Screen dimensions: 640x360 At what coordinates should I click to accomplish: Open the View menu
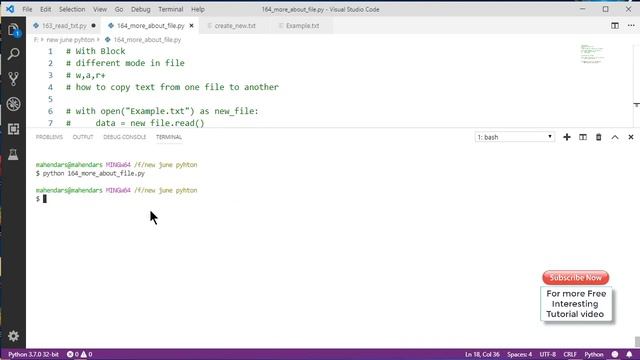pyautogui.click(x=100, y=9)
